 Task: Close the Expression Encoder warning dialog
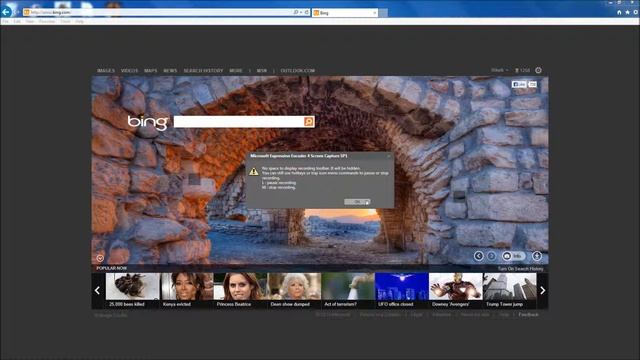pyautogui.click(x=389, y=156)
